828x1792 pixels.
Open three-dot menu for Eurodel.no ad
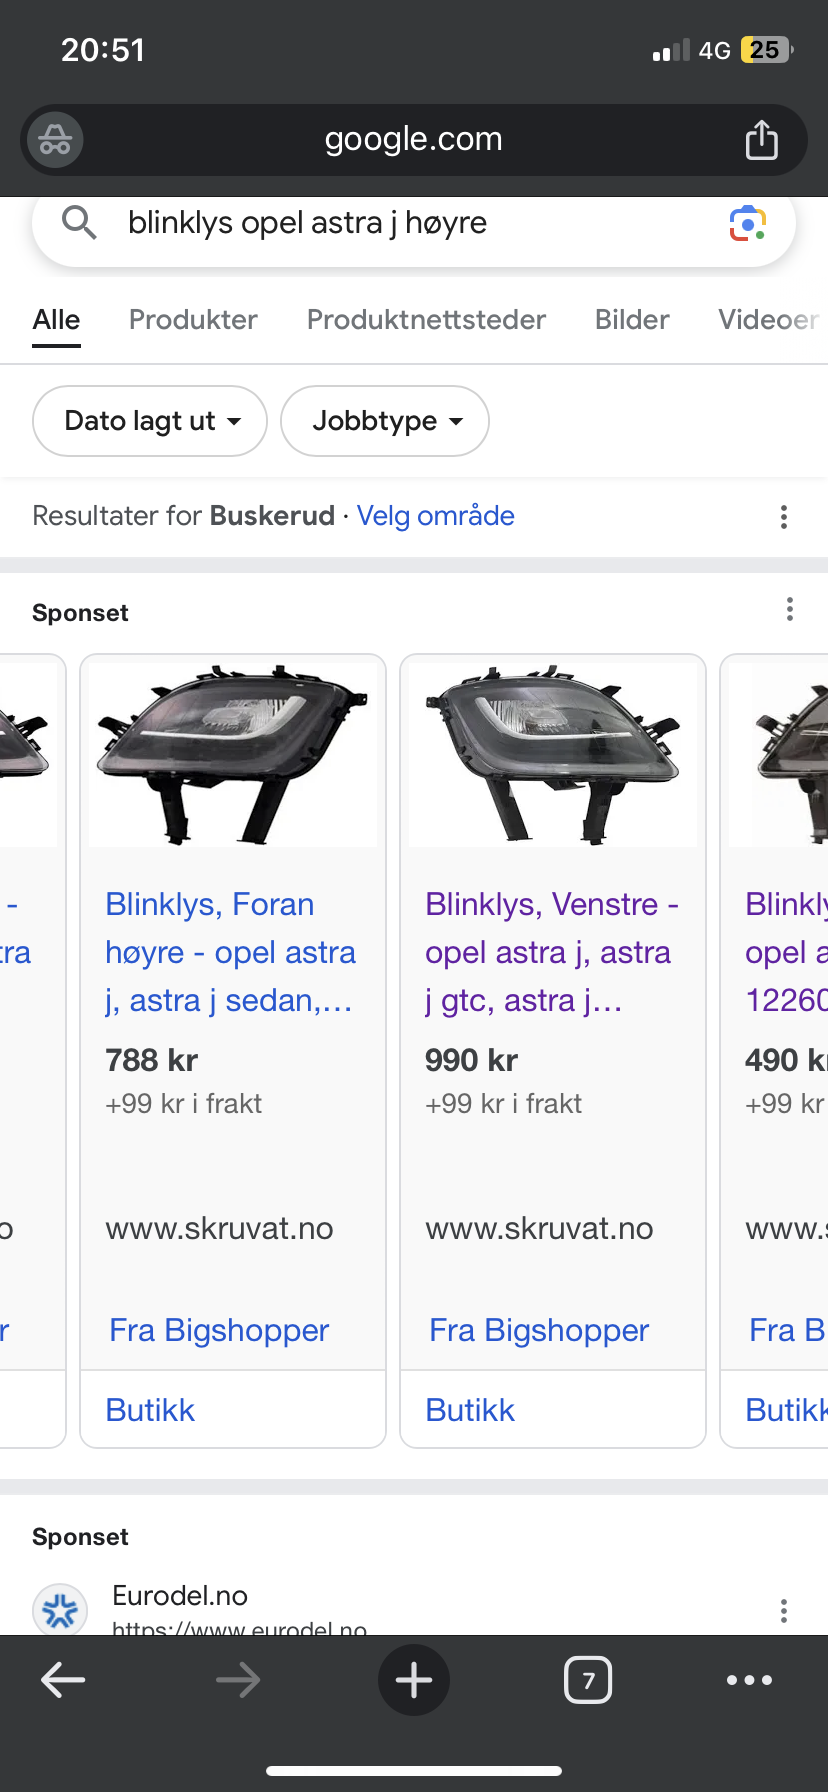point(784,1610)
